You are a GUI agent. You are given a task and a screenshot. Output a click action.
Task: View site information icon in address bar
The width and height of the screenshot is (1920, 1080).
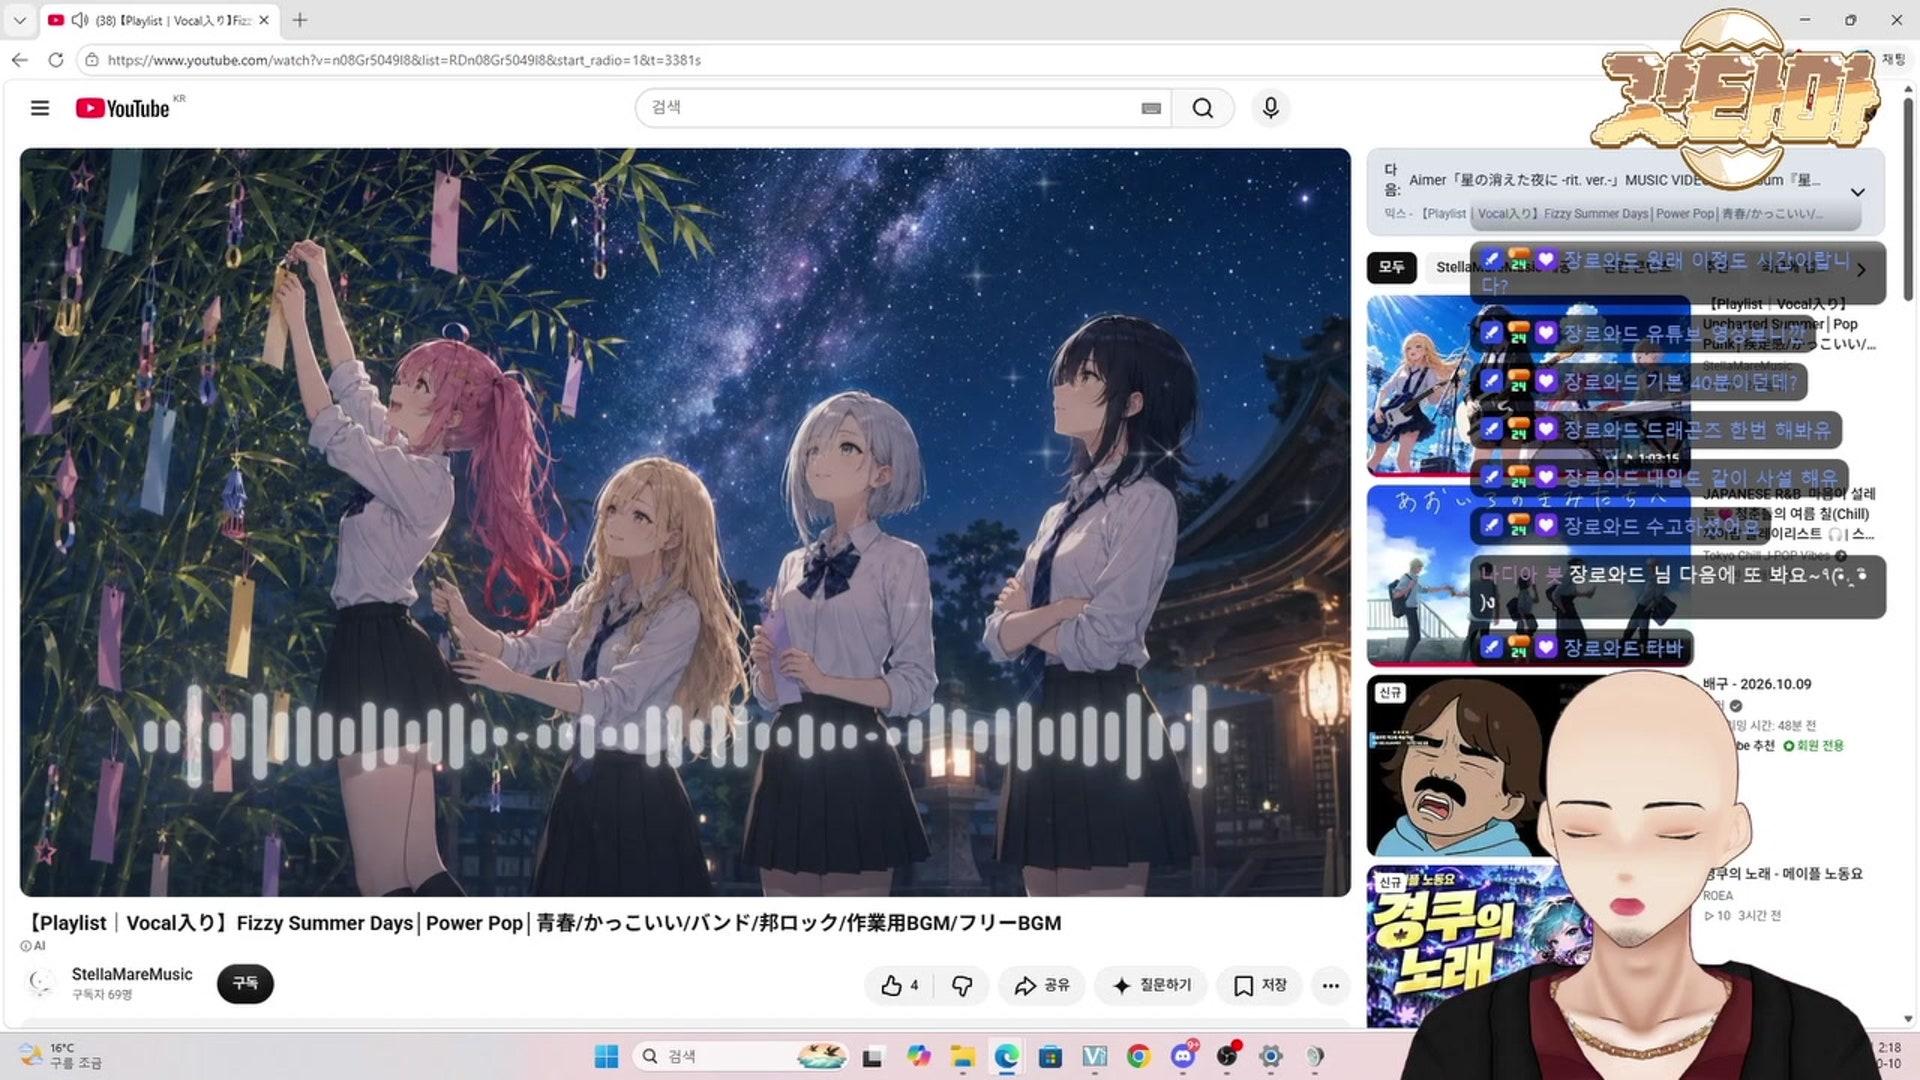click(91, 60)
